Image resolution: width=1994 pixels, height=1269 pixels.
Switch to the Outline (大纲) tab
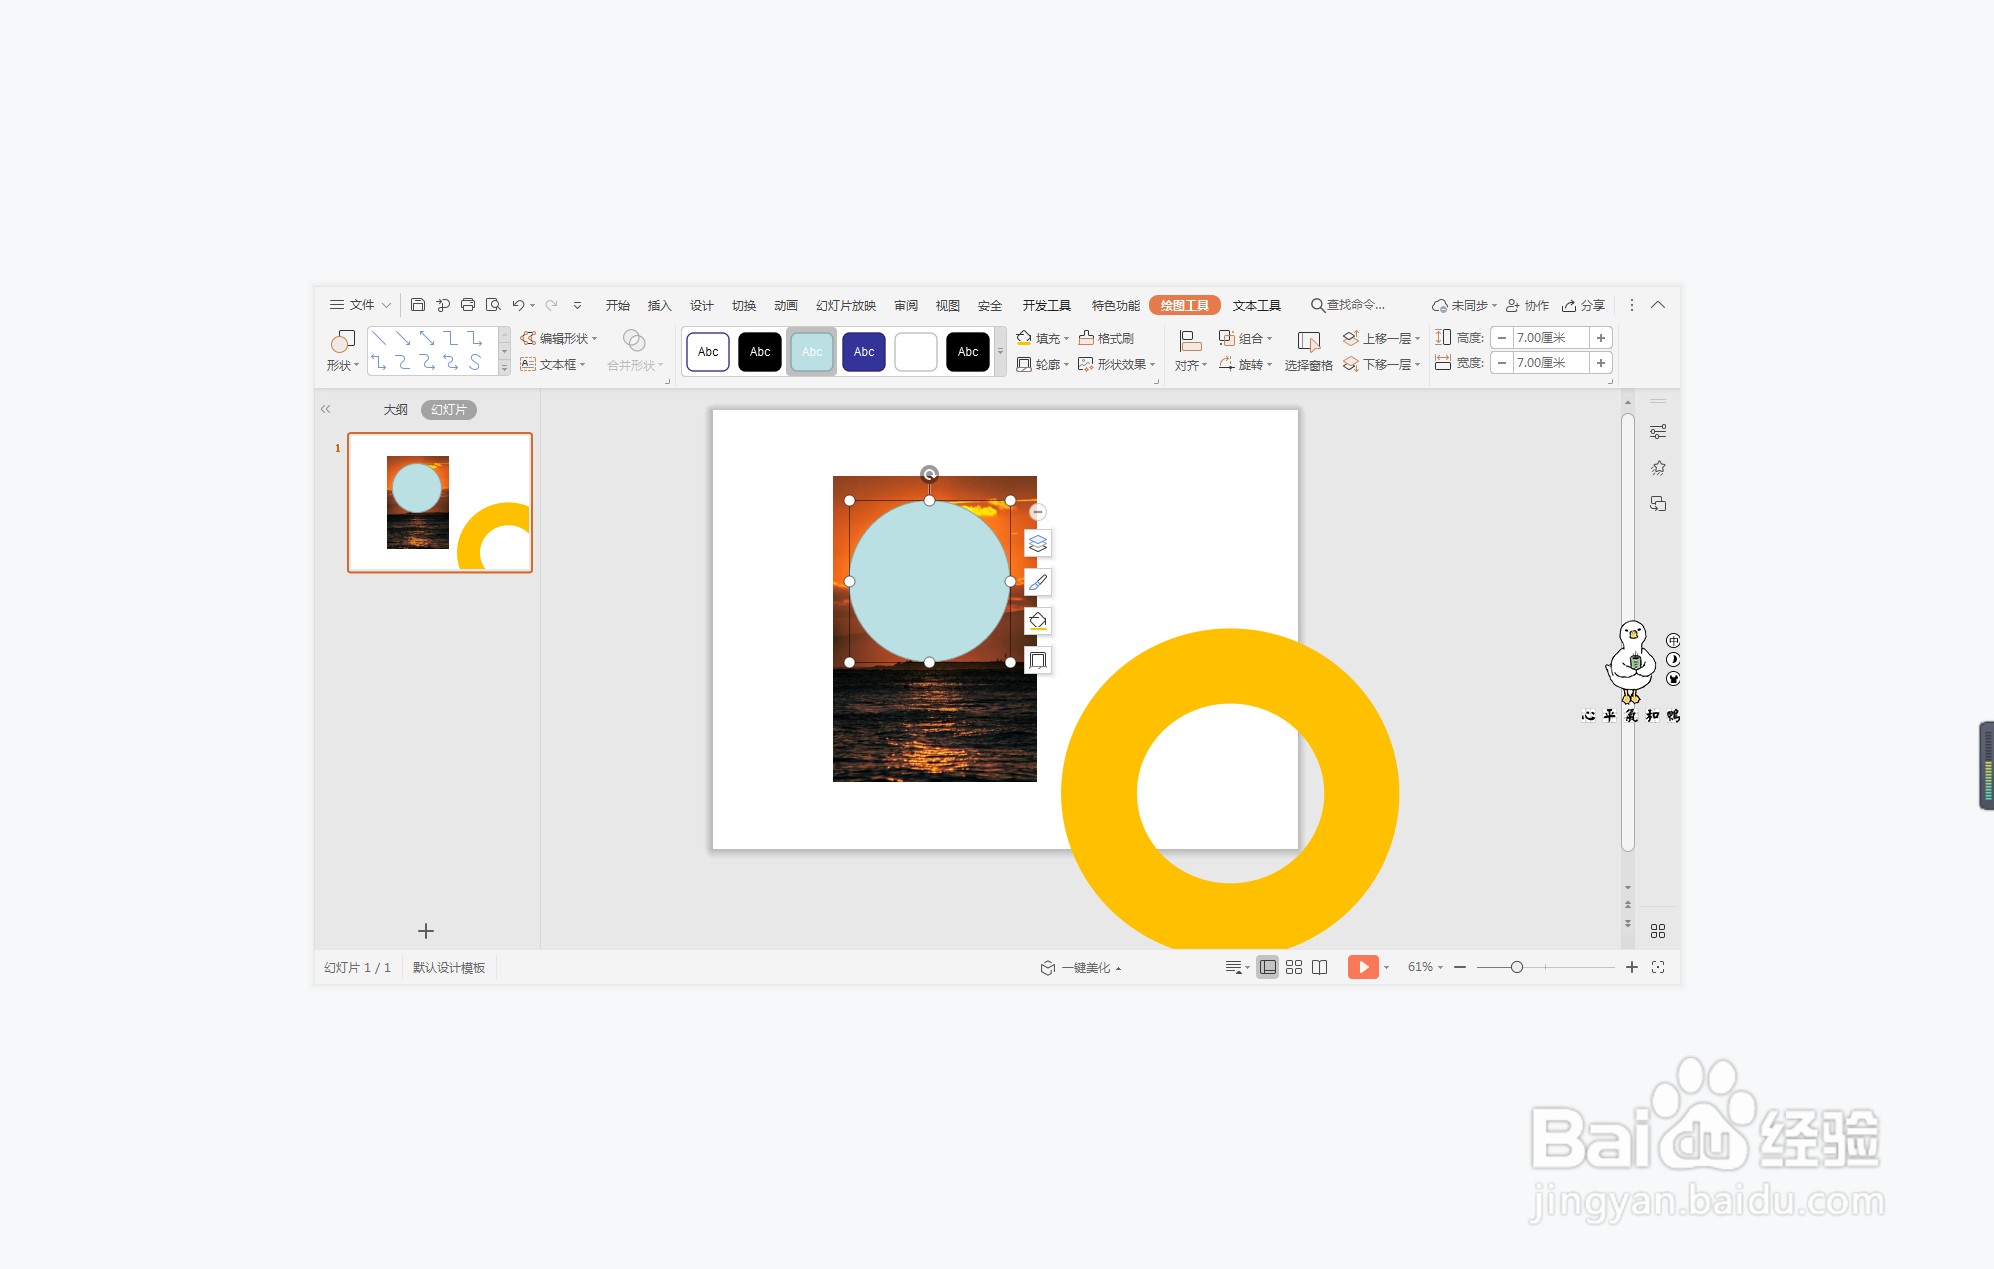pyautogui.click(x=395, y=410)
